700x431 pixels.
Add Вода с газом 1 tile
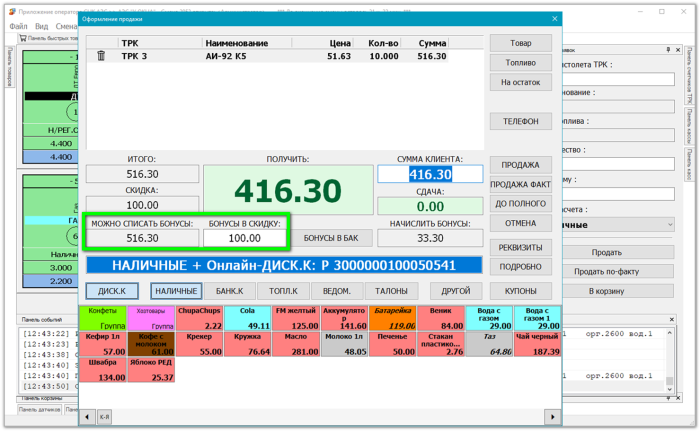[537, 318]
